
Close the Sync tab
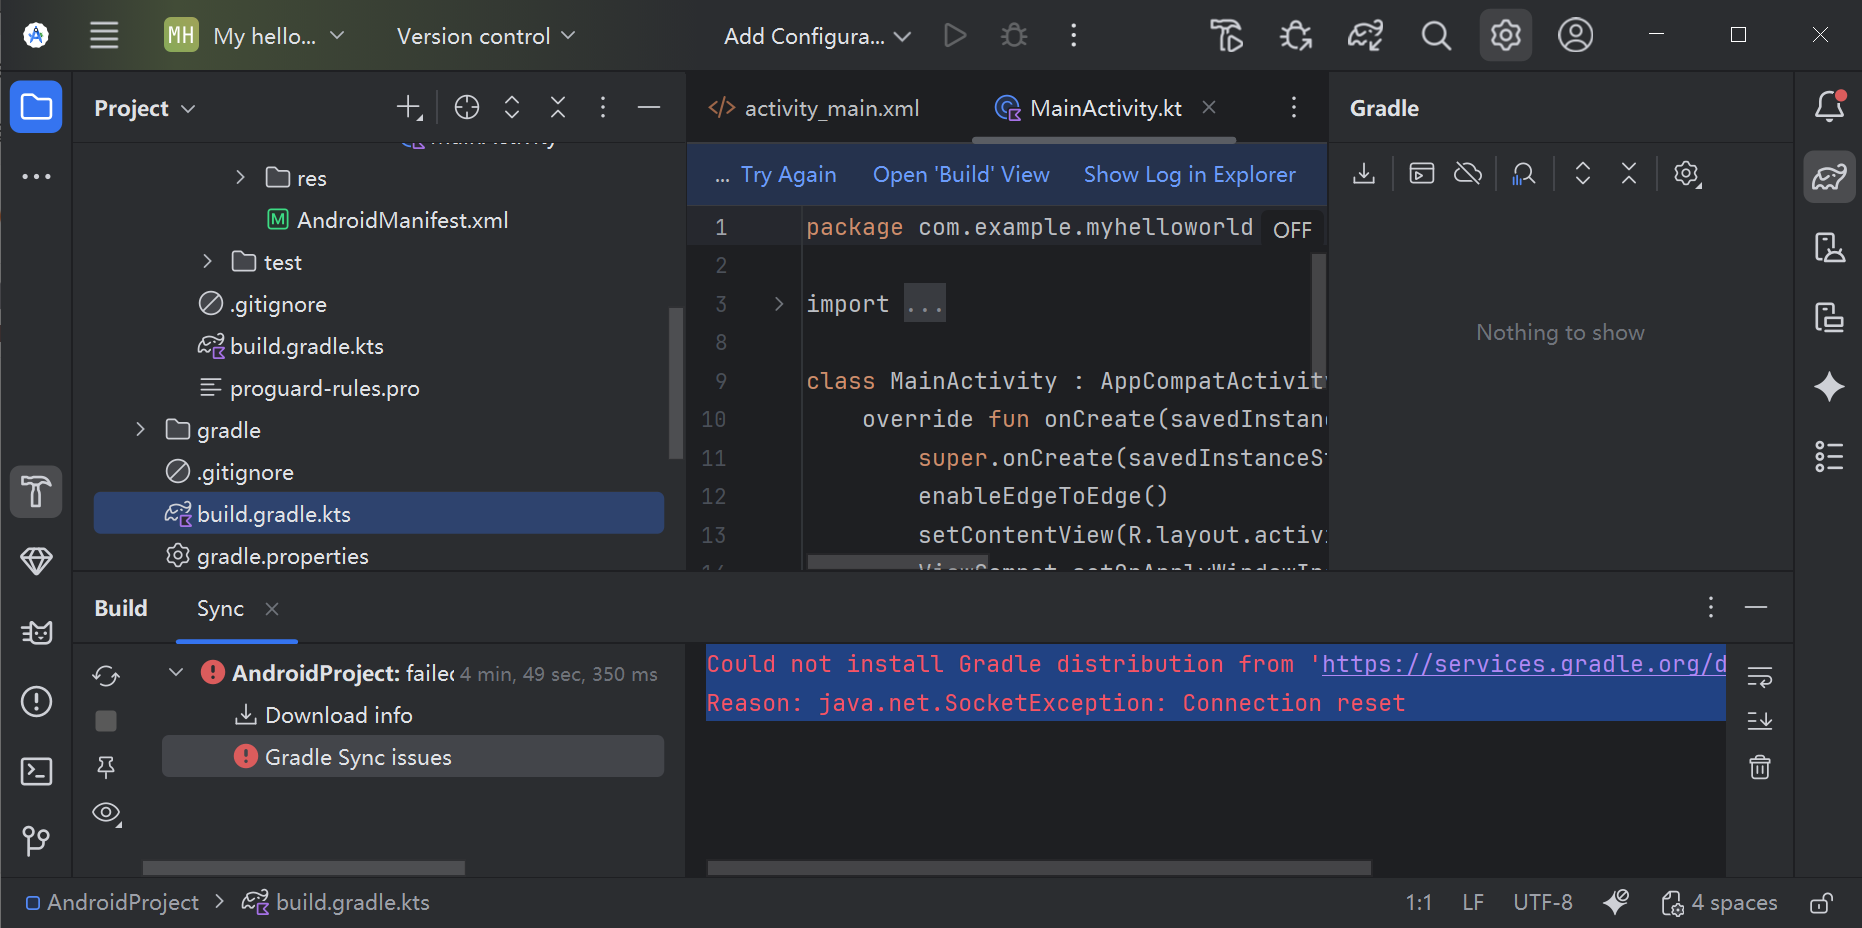pyautogui.click(x=272, y=609)
